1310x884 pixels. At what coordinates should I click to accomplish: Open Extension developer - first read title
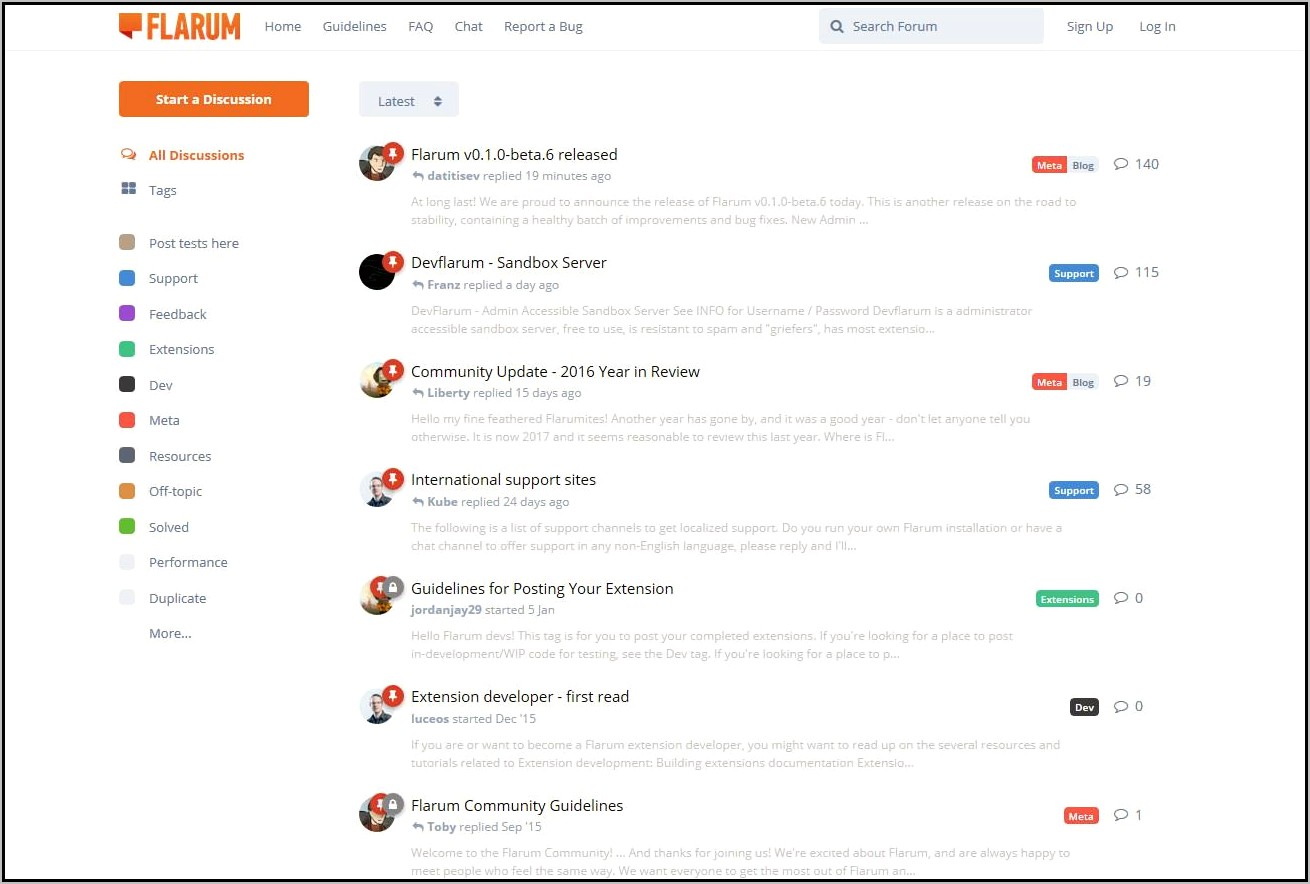pyautogui.click(x=520, y=696)
